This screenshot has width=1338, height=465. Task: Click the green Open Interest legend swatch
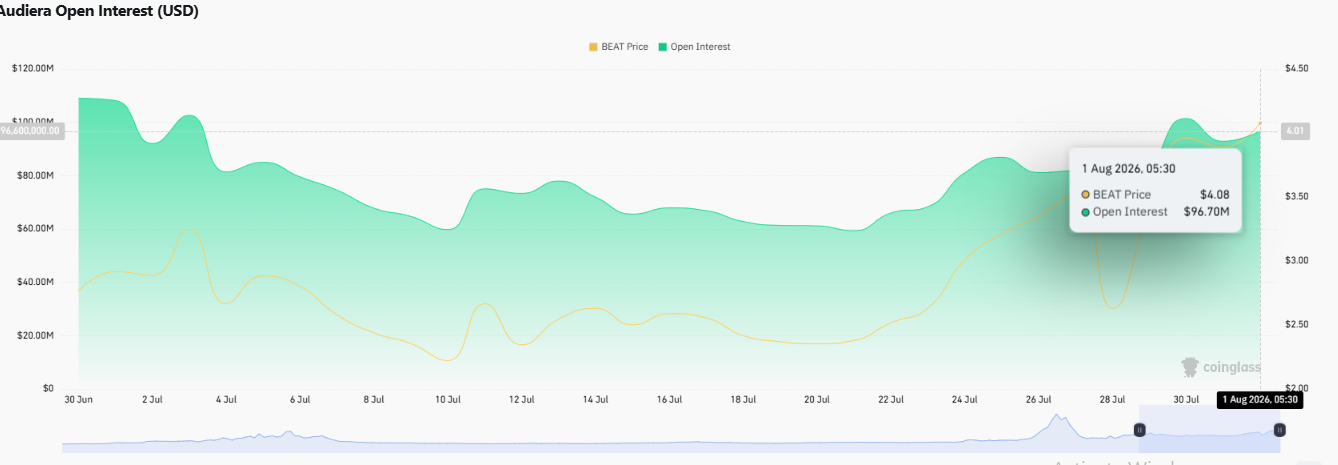point(662,47)
